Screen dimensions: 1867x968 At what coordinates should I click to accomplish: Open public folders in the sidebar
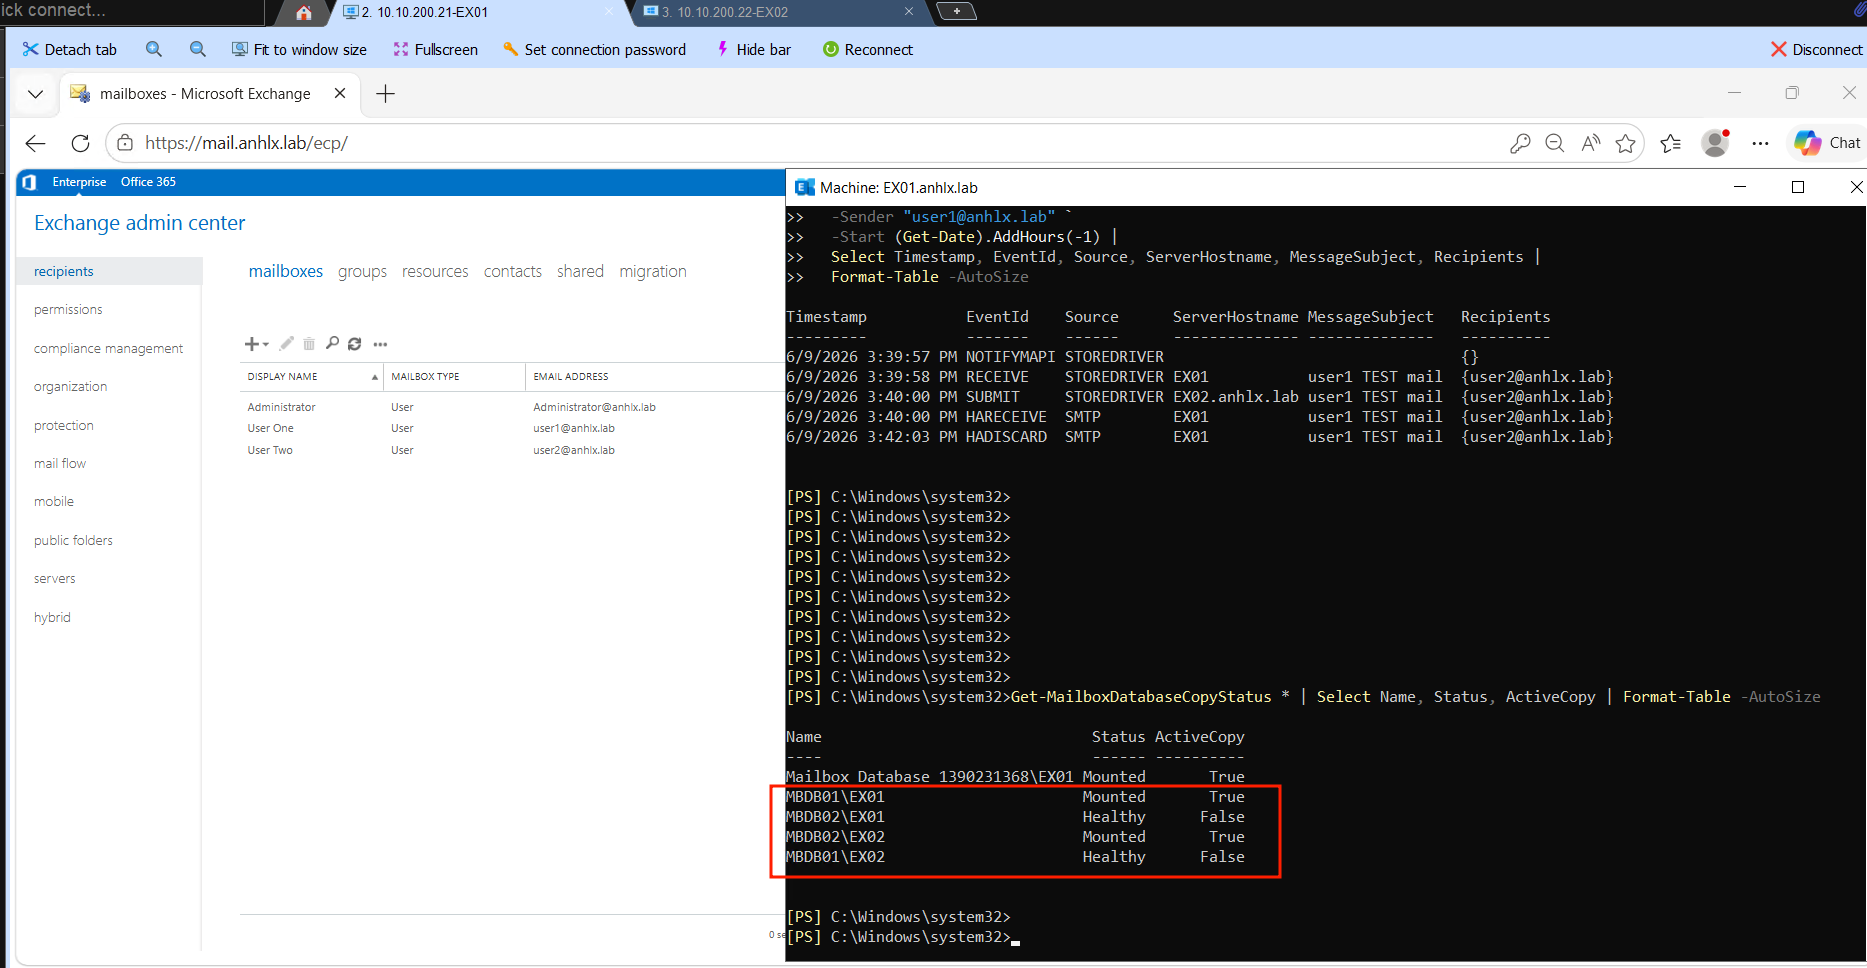pos(73,540)
